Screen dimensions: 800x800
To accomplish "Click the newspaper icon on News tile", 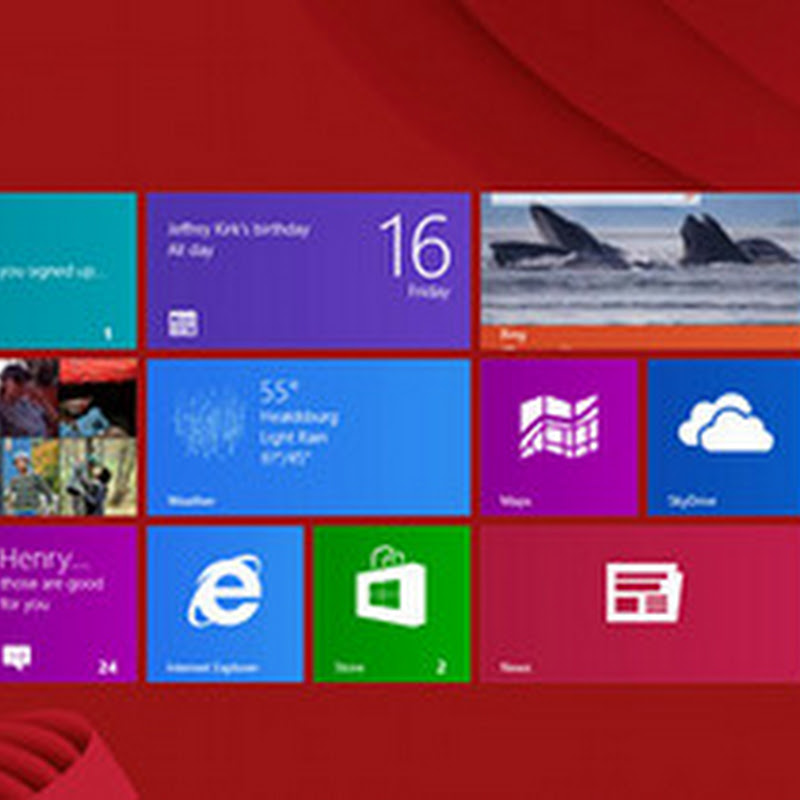I will pos(644,592).
